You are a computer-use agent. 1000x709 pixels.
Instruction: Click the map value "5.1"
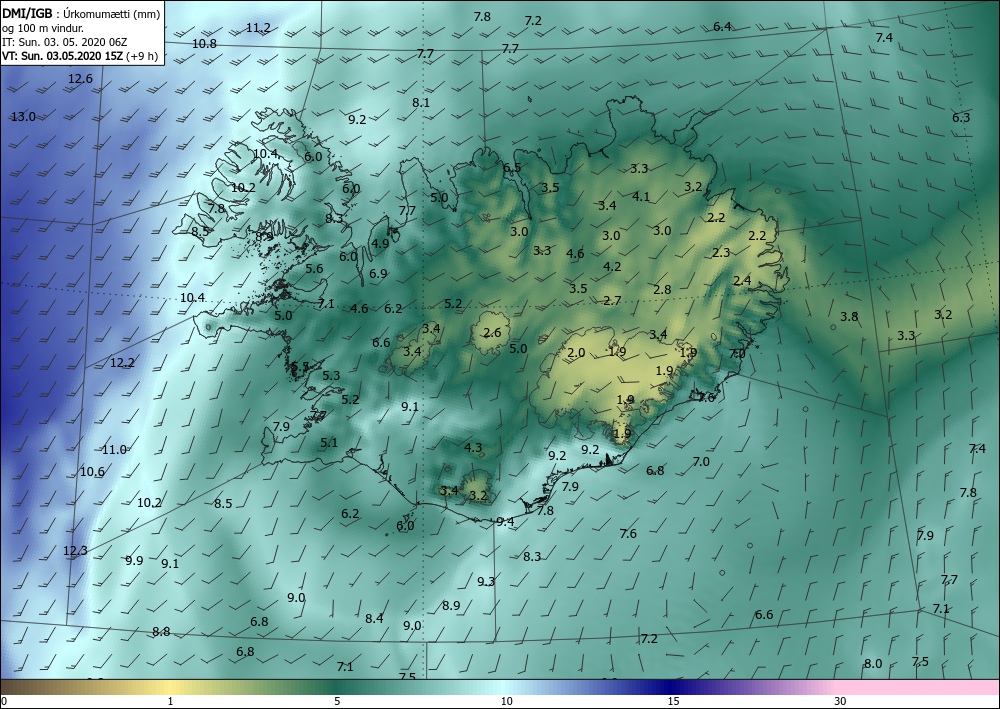tap(329, 442)
